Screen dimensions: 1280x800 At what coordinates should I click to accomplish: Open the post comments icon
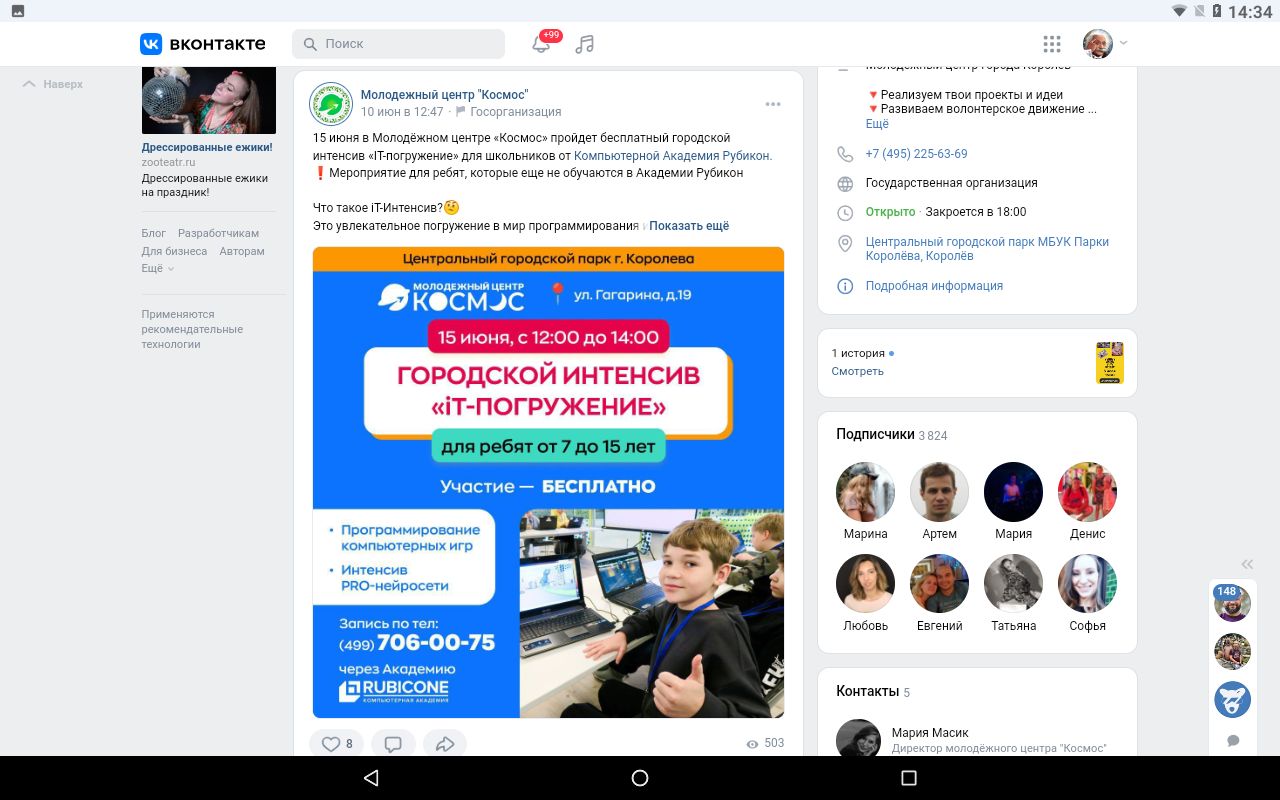point(393,743)
